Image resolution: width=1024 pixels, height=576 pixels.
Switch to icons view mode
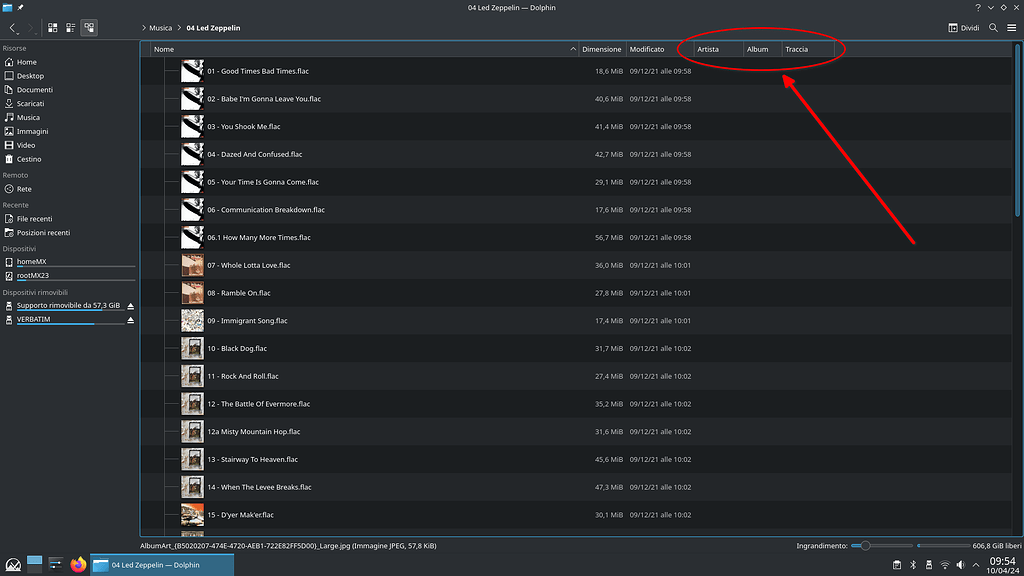tap(52, 28)
